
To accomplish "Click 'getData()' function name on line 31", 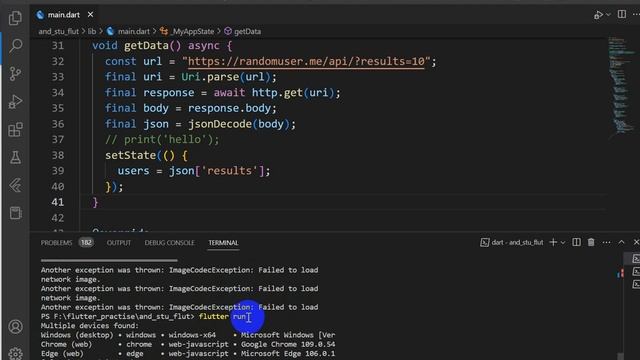I will pyautogui.click(x=152, y=45).
